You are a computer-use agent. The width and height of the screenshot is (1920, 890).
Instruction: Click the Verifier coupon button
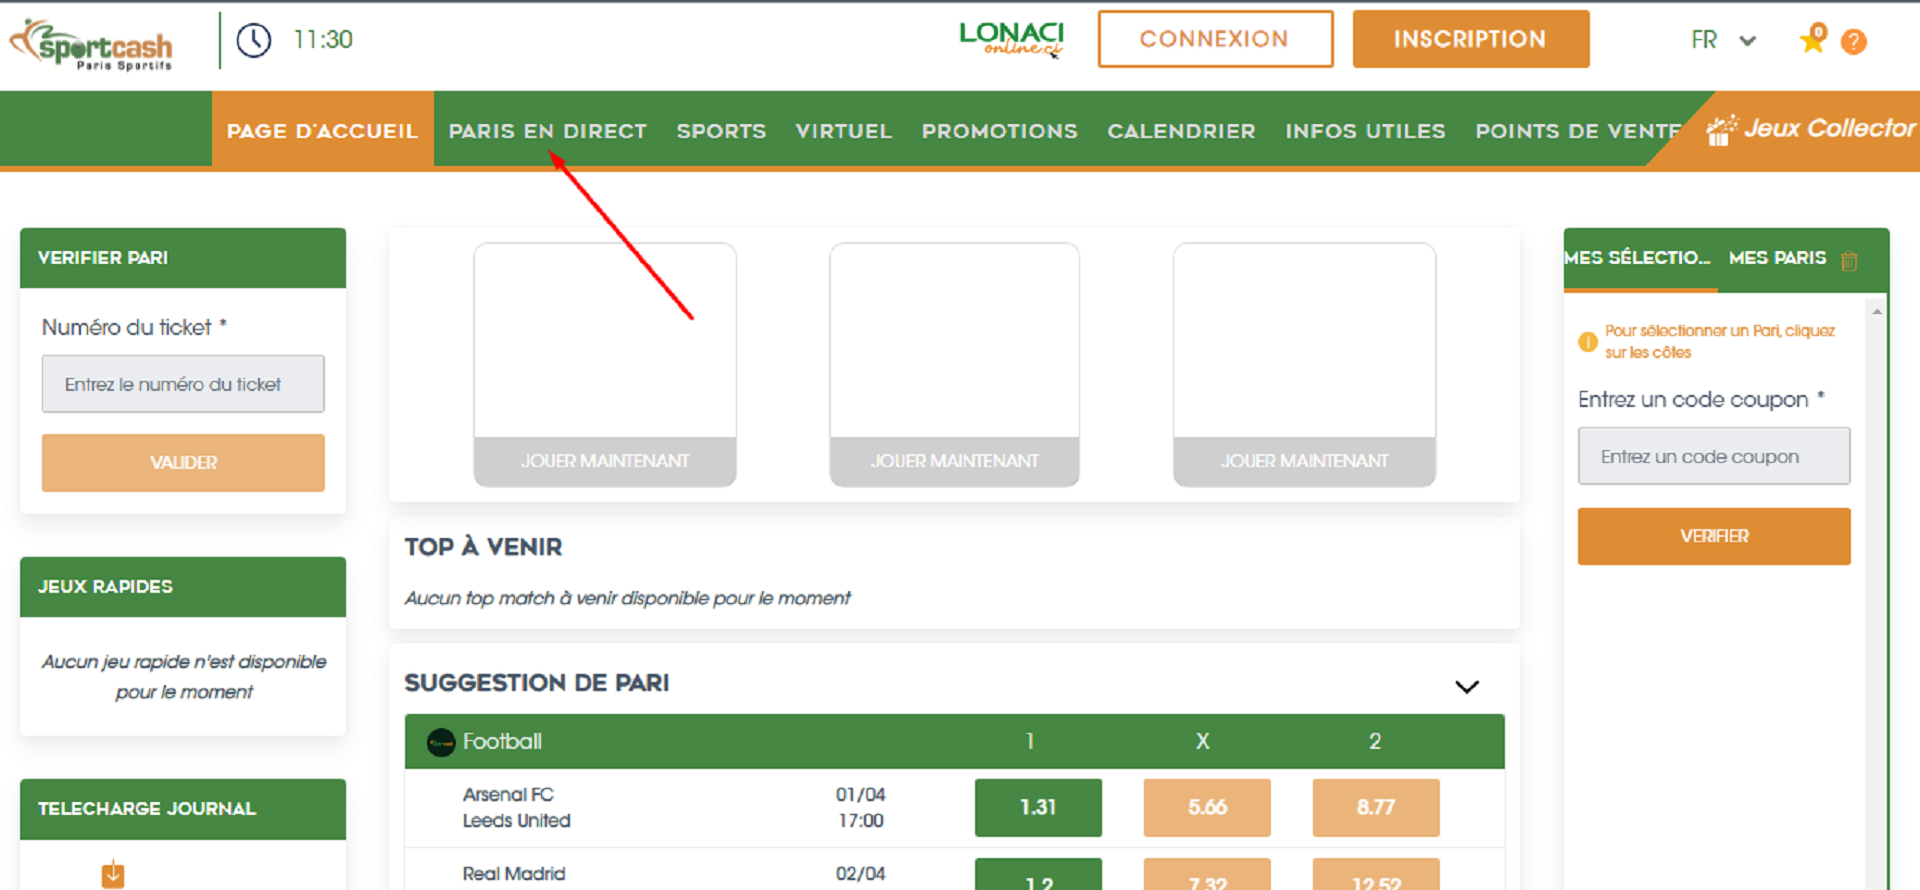(x=1714, y=536)
